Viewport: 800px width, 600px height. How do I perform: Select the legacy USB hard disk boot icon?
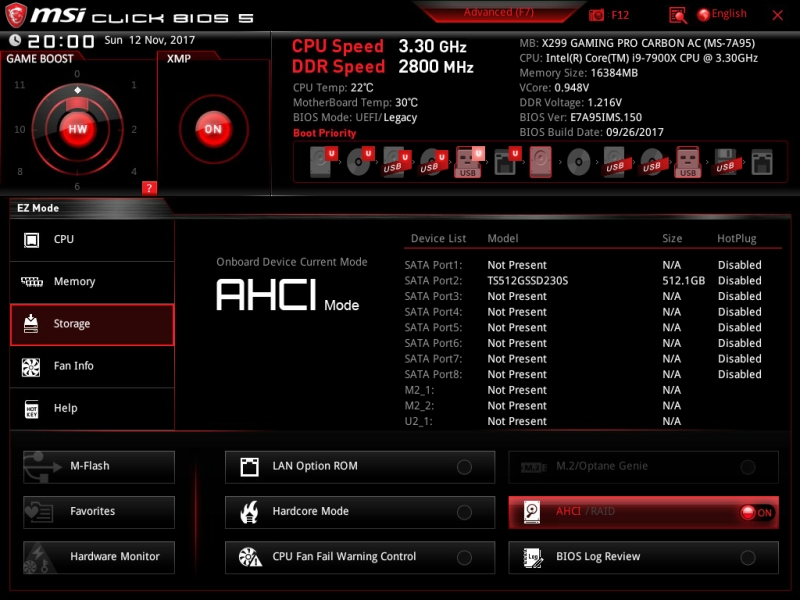point(615,162)
